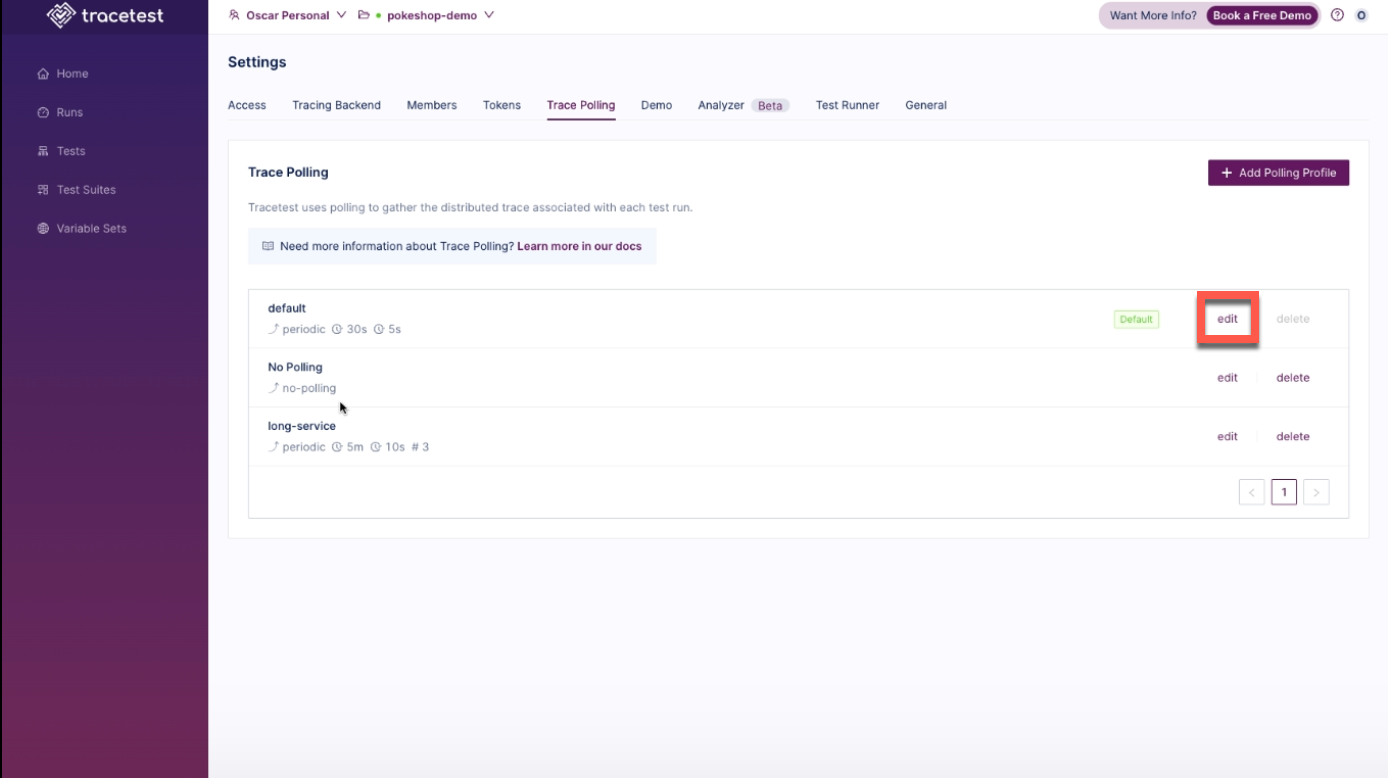The height and width of the screenshot is (778, 1388).
Task: Click Learn more in our docs link
Action: [579, 246]
